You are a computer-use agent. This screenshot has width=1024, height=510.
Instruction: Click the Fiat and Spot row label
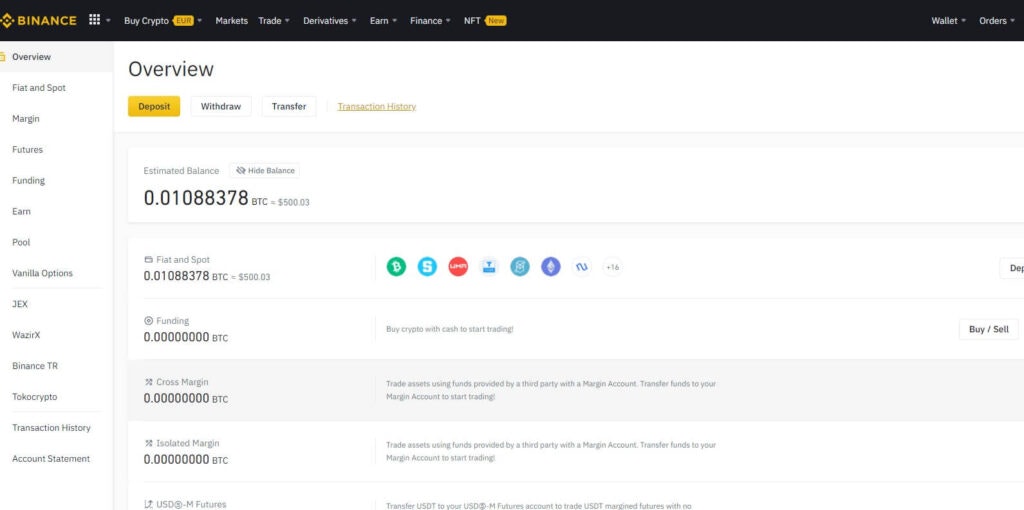pyautogui.click(x=183, y=259)
